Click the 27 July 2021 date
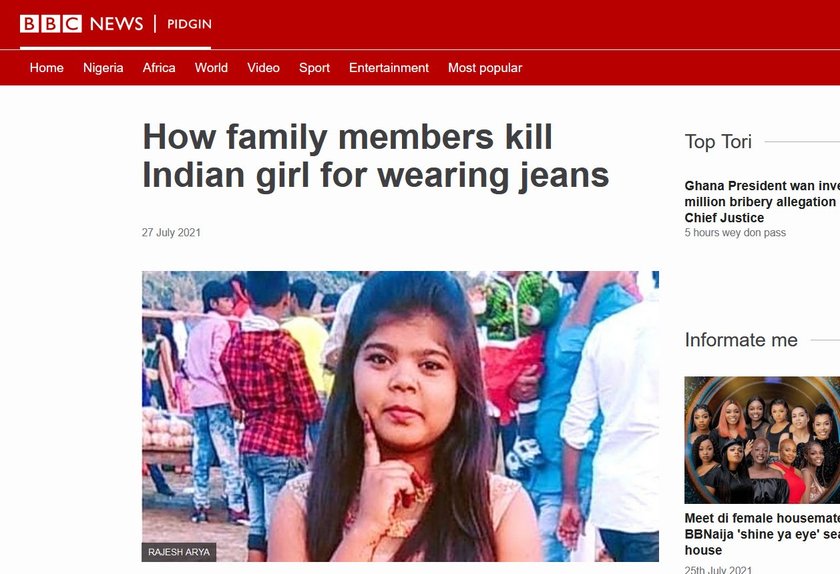The image size is (840, 574). click(171, 233)
